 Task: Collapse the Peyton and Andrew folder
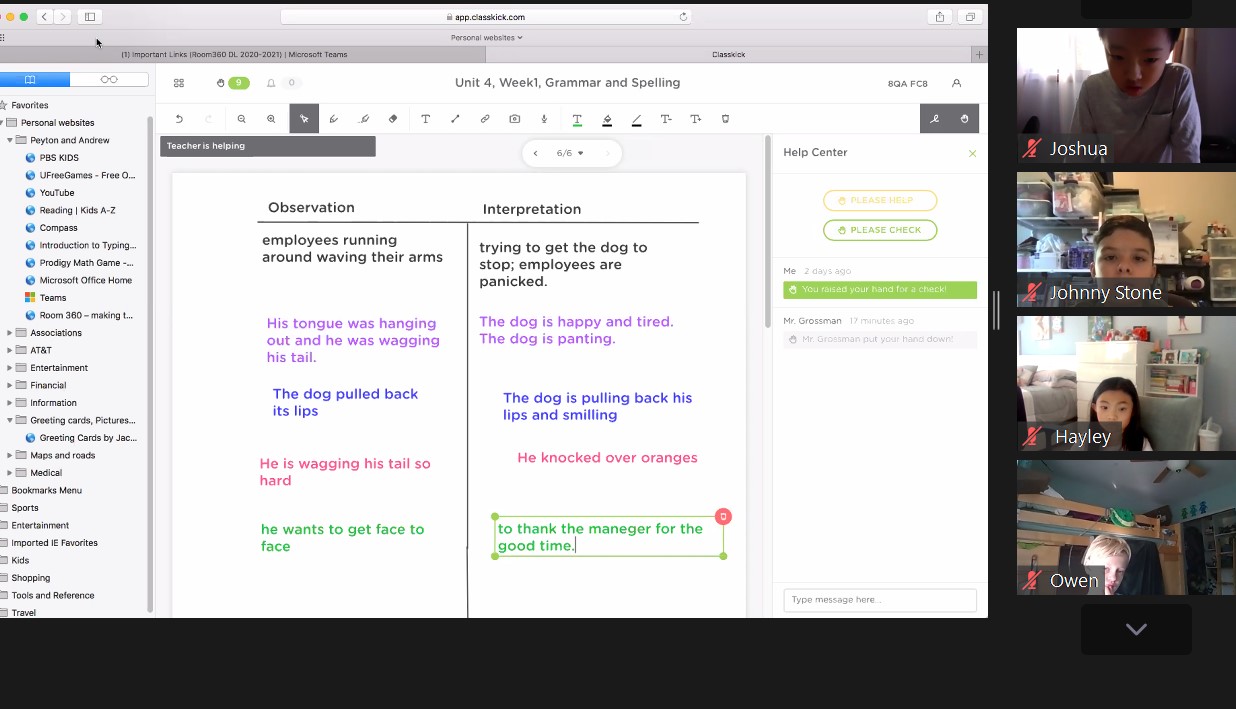(10, 141)
